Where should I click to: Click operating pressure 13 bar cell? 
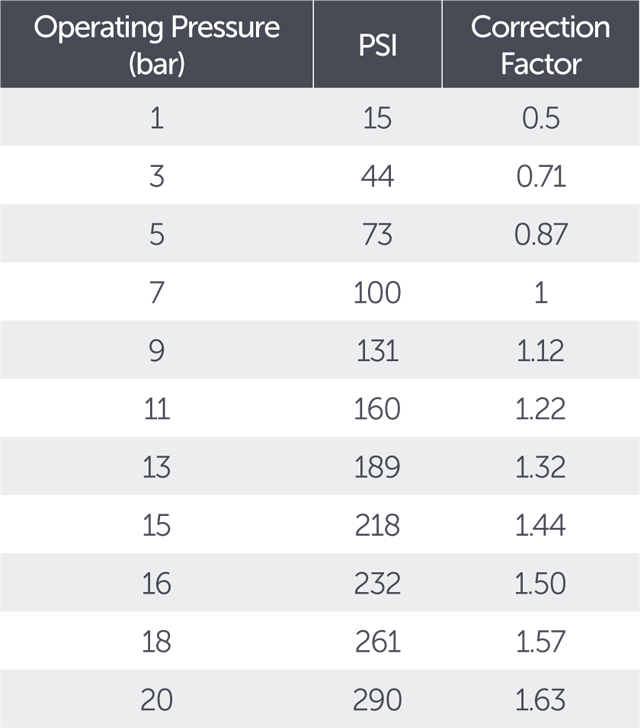(156, 467)
